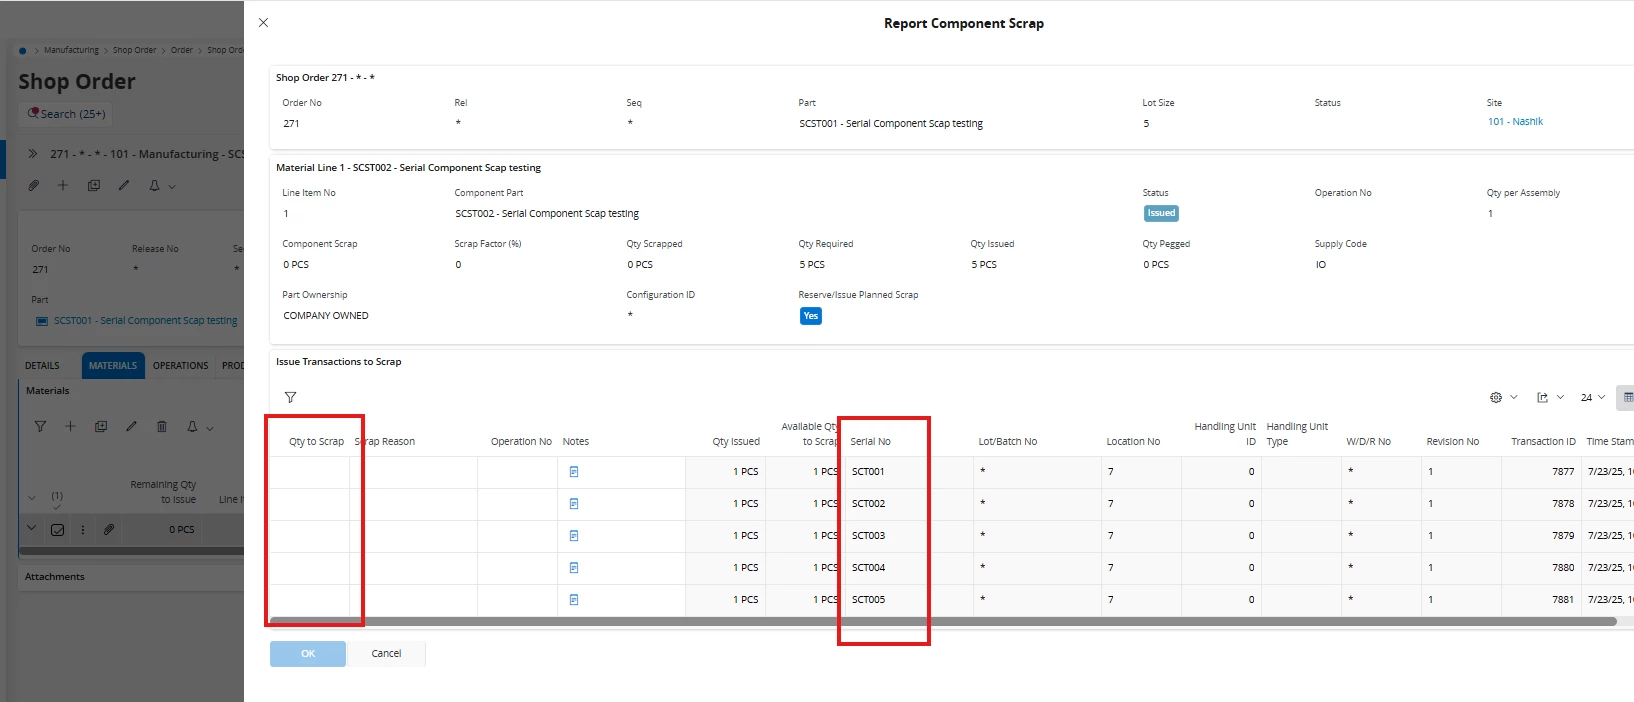This screenshot has height=702, width=1634.
Task: Switch to the MATERIALS tab
Action: pos(113,366)
